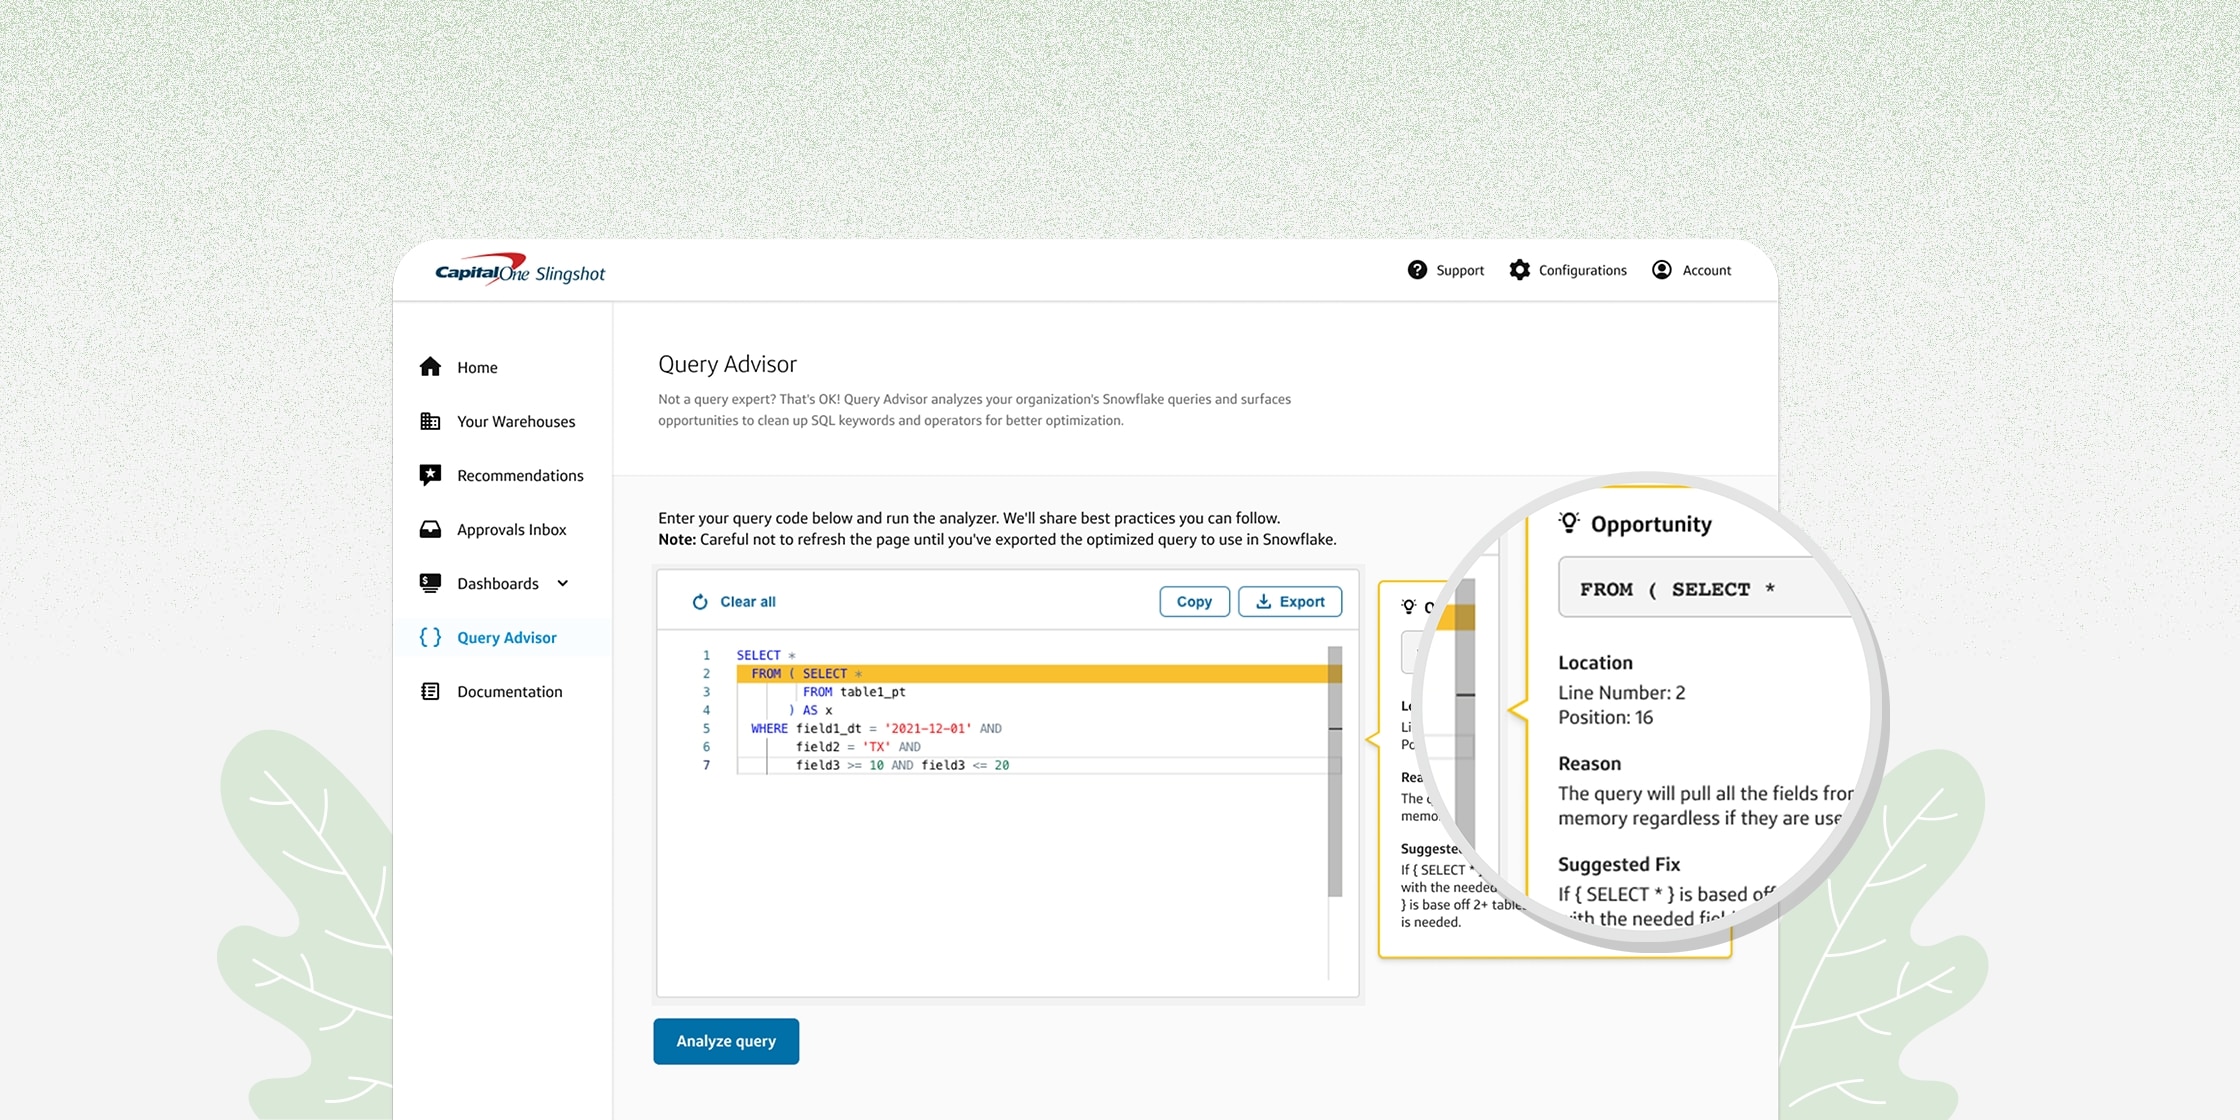Click the magnified 'Reason' heading
Image resolution: width=2240 pixels, height=1120 pixels.
point(1589,763)
